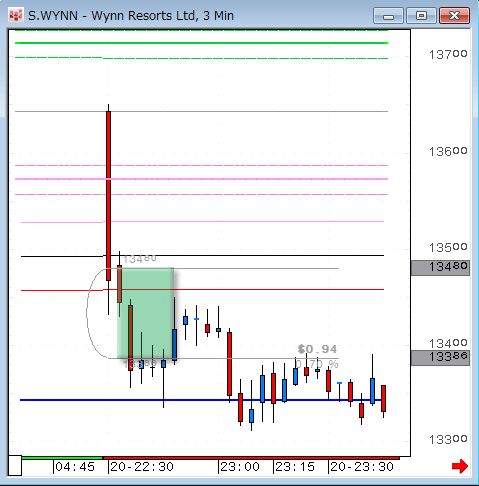Screen dimensions: 479x486
Task: Maximize the S.WYNN chart window
Action: (x=421, y=16)
